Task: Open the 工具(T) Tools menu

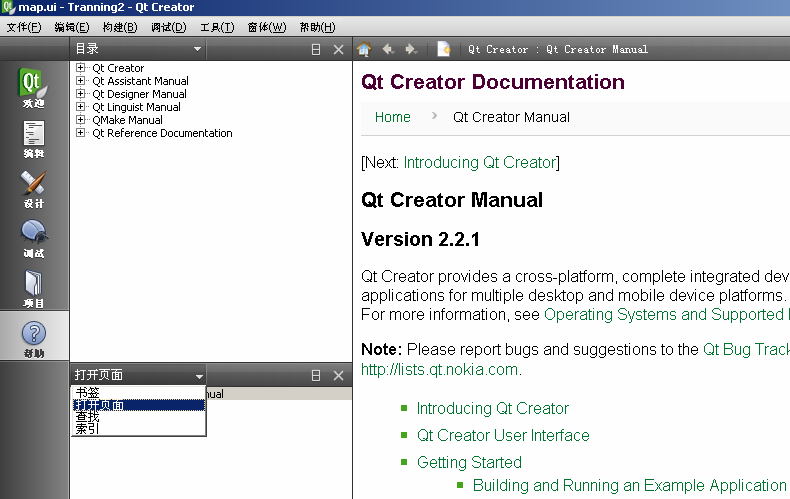Action: tap(217, 27)
